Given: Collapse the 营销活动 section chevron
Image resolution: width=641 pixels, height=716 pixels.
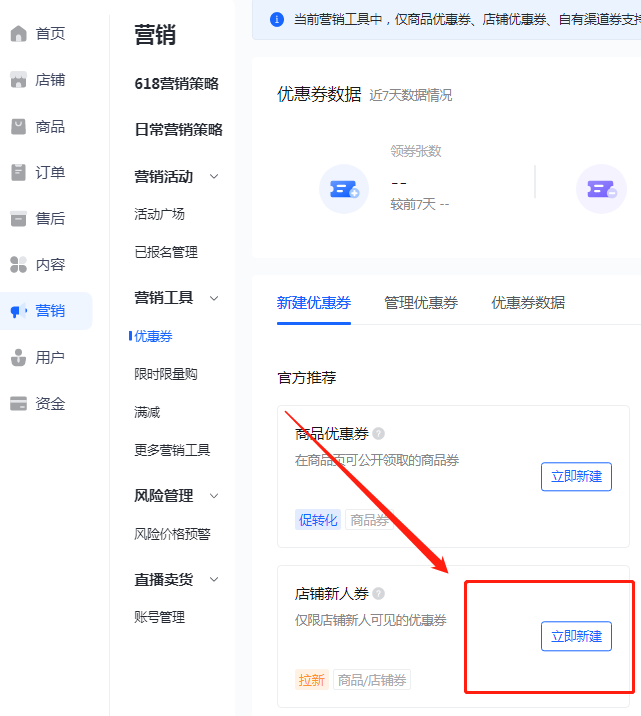Looking at the screenshot, I should (x=214, y=177).
